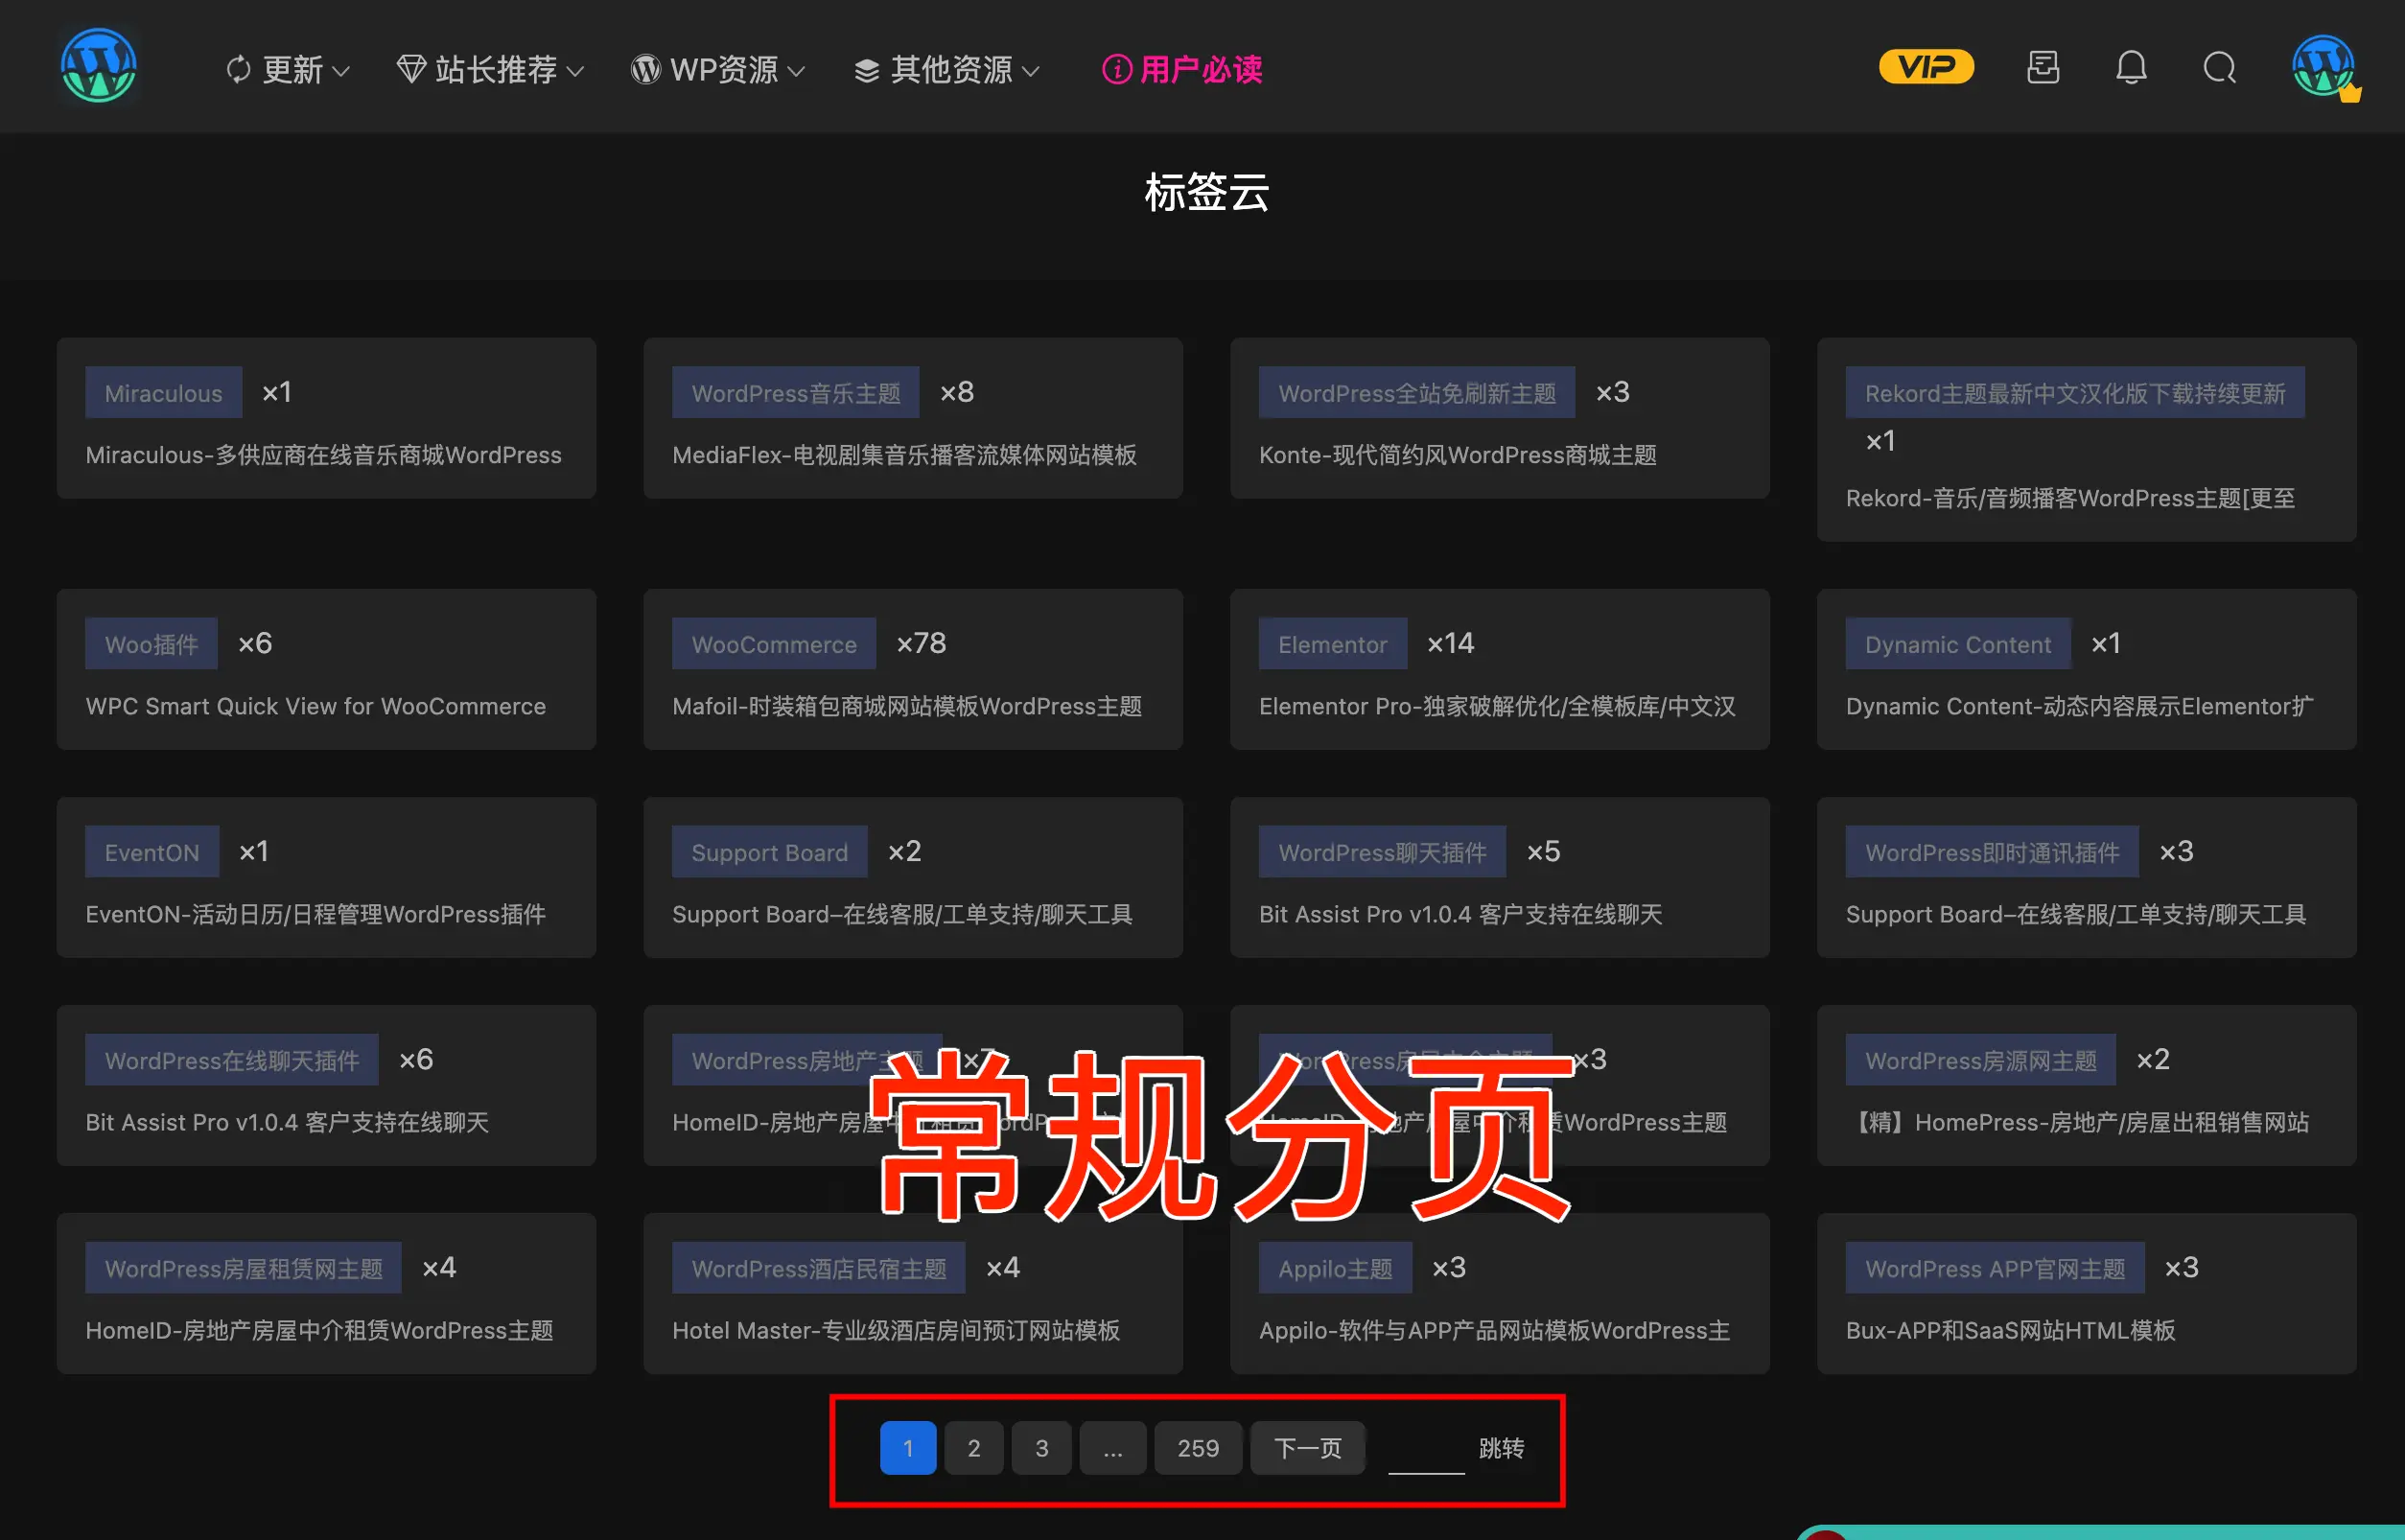Open Hotel Master-专业级酒店房间预订 article
Image resolution: width=2405 pixels, height=1540 pixels.
[x=896, y=1330]
